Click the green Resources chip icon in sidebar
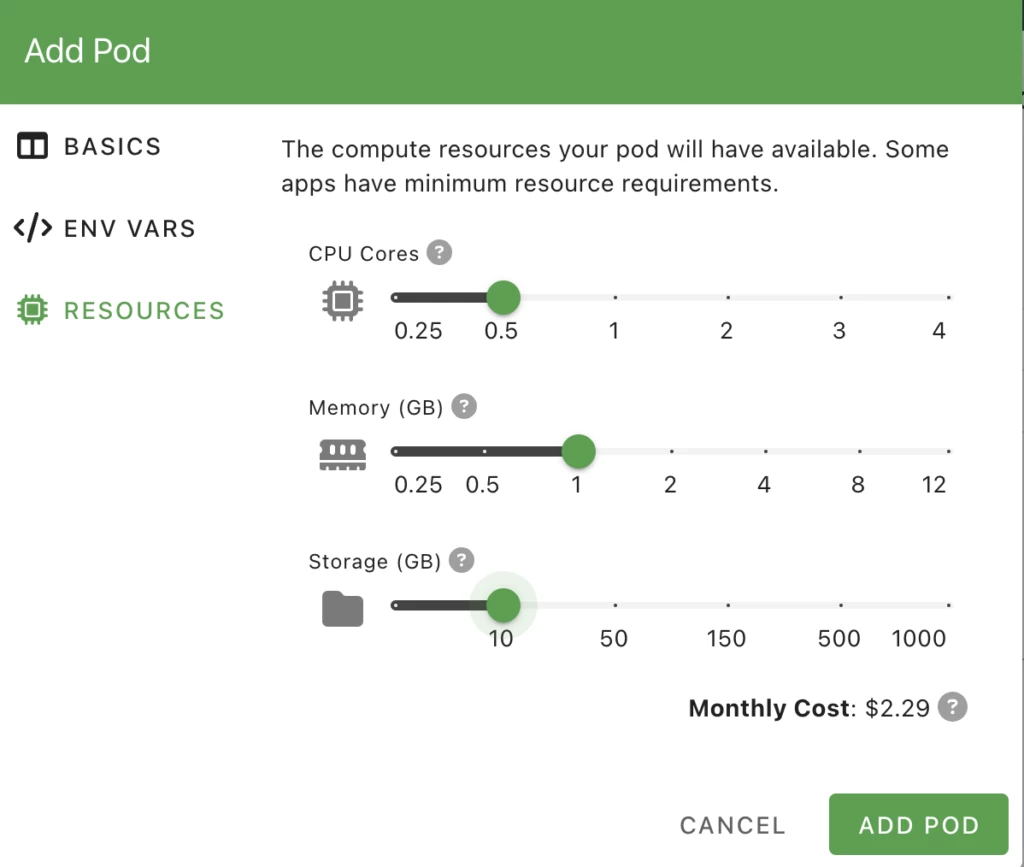Screen dimensions: 1024x867 (x=32, y=310)
